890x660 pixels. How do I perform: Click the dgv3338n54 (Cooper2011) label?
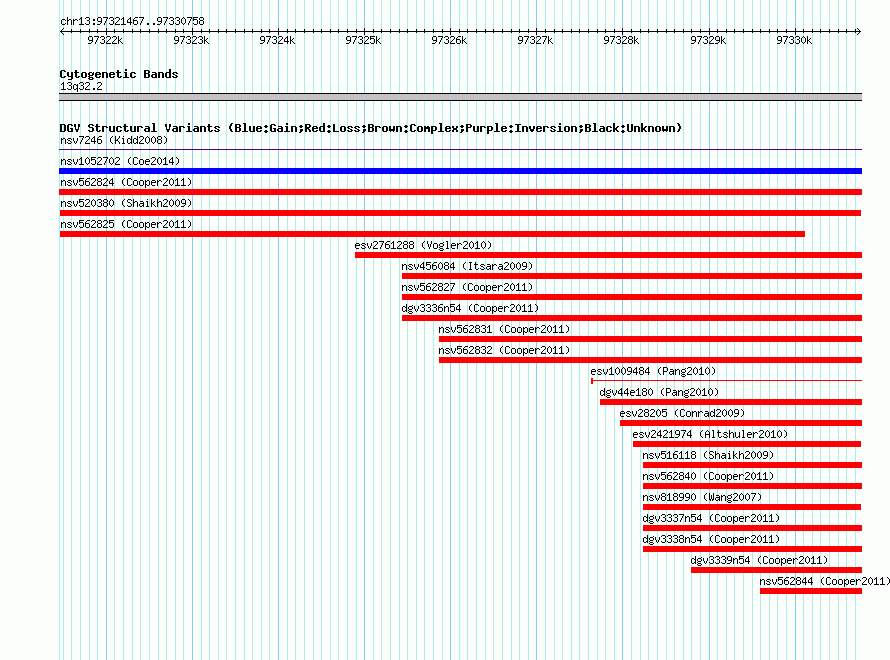pos(711,539)
